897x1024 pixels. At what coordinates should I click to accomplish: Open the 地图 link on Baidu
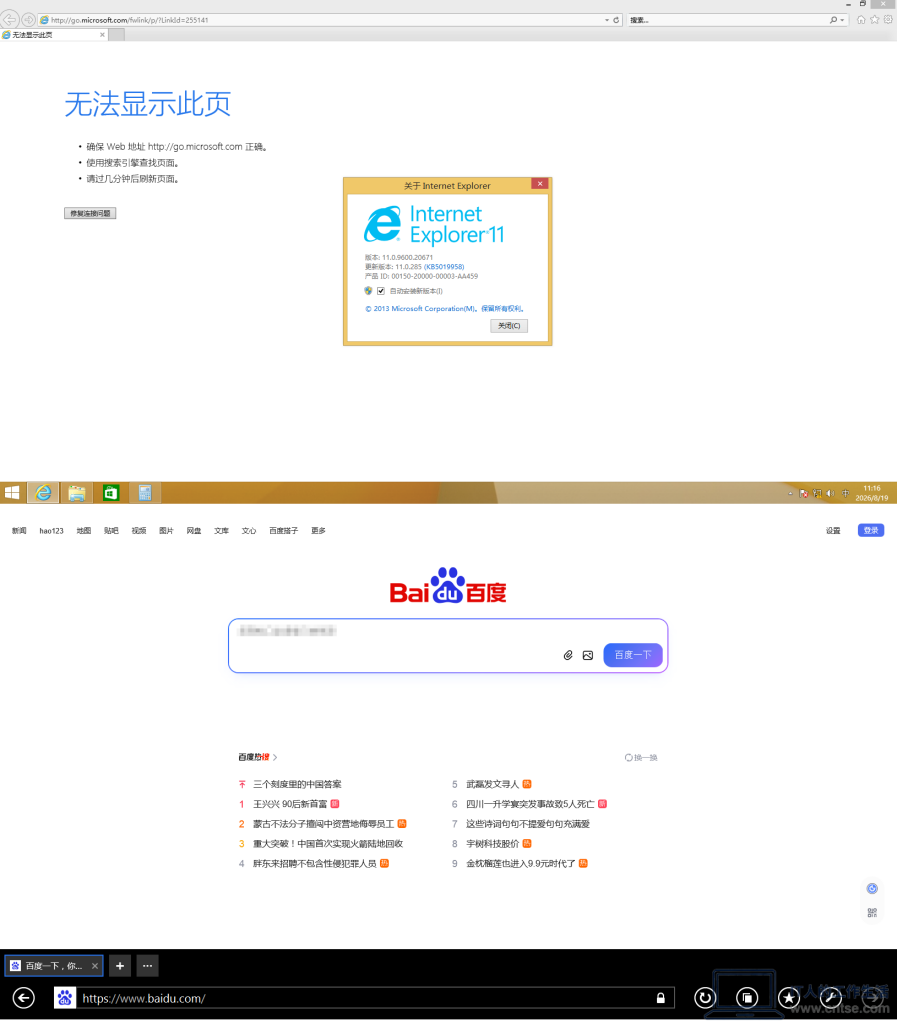[x=84, y=531]
